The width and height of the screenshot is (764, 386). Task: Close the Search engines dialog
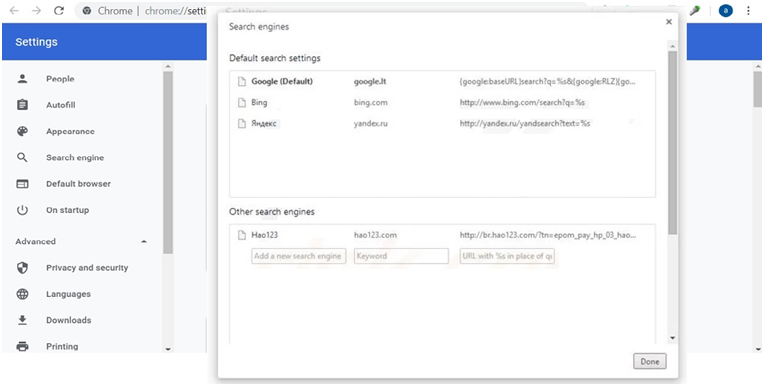(x=668, y=22)
